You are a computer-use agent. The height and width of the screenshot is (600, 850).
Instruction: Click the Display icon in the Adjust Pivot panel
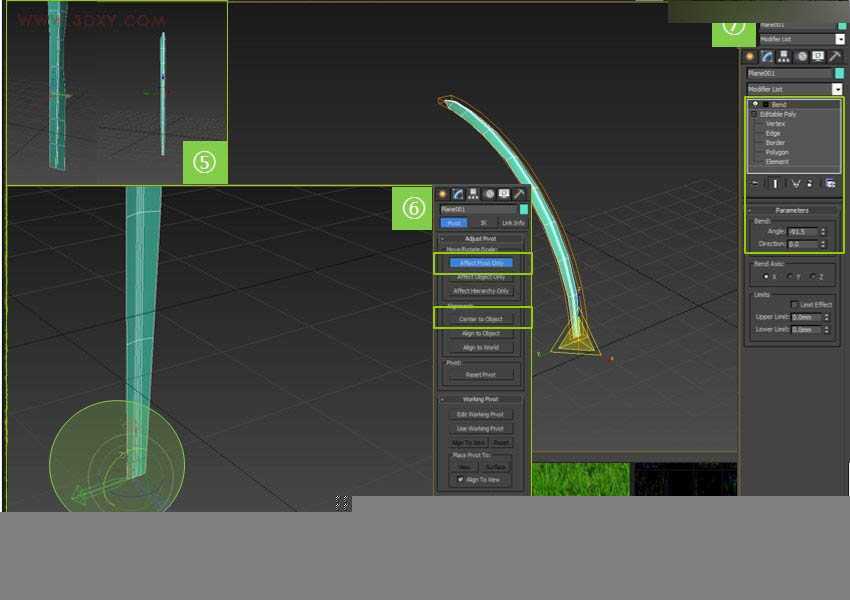click(504, 194)
